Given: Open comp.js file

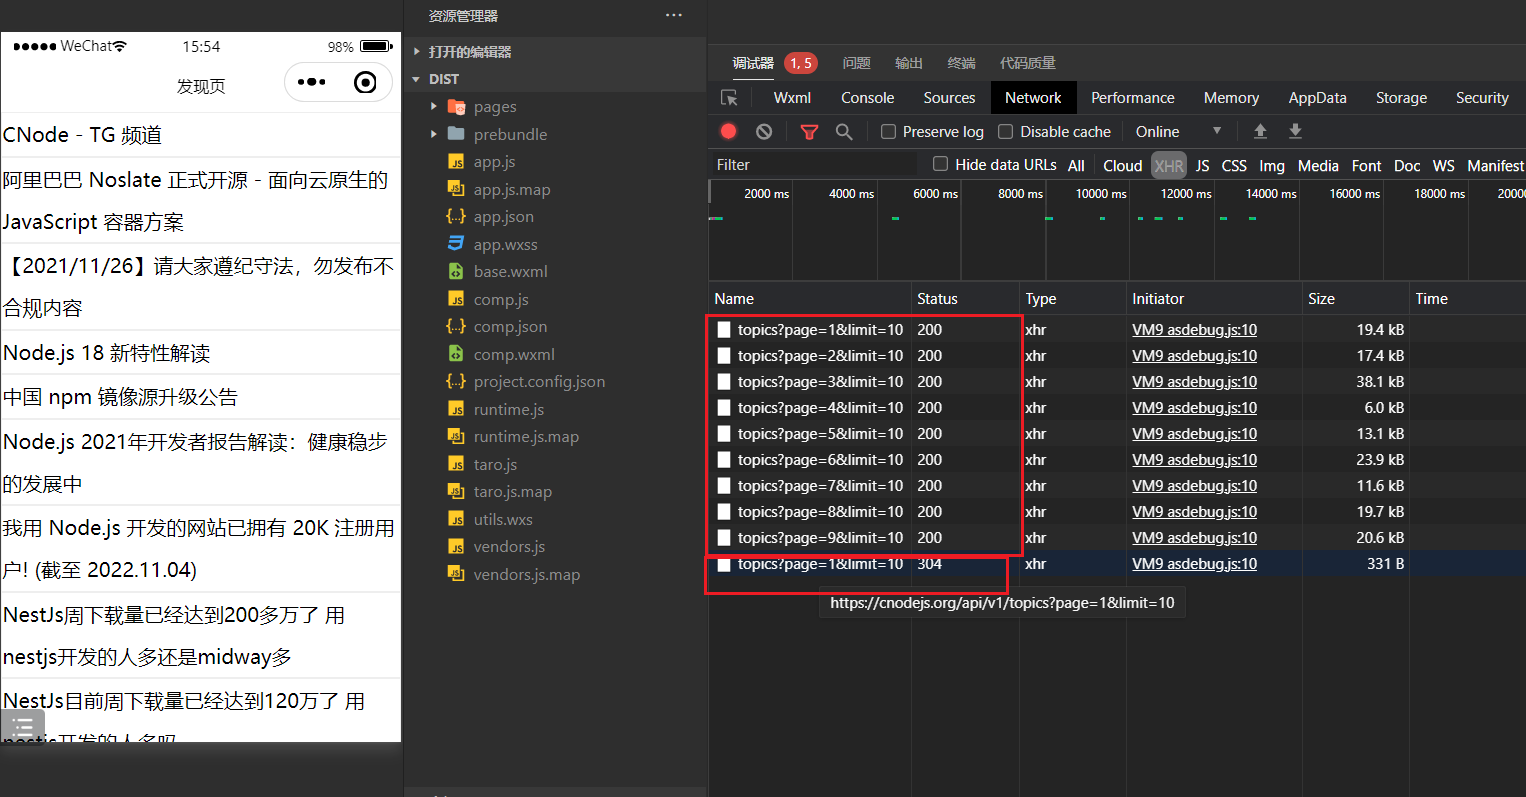Looking at the screenshot, I should coord(501,299).
